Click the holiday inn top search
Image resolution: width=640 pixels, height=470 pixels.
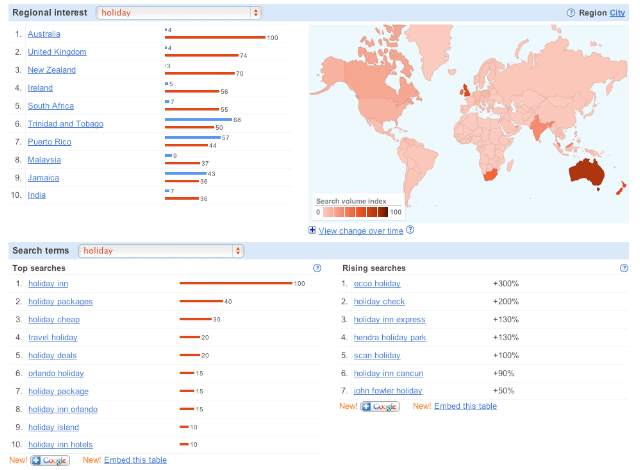(48, 284)
